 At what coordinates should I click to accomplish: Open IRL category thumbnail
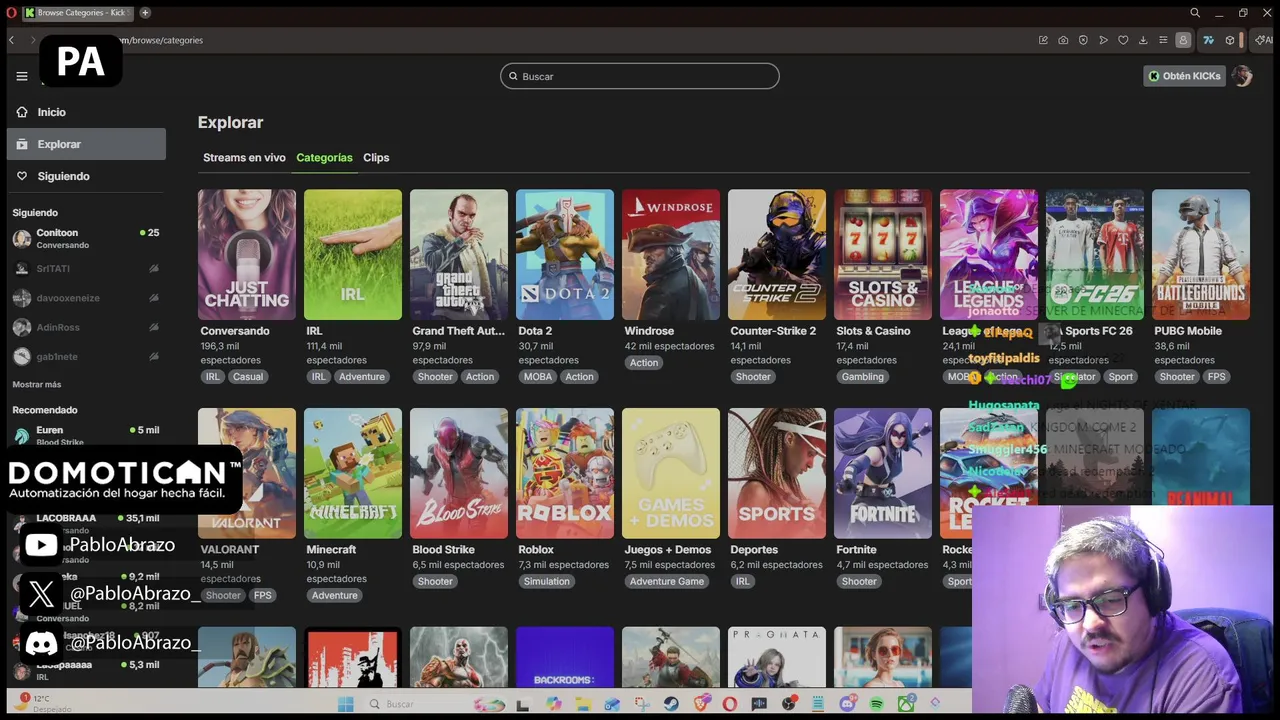point(353,255)
